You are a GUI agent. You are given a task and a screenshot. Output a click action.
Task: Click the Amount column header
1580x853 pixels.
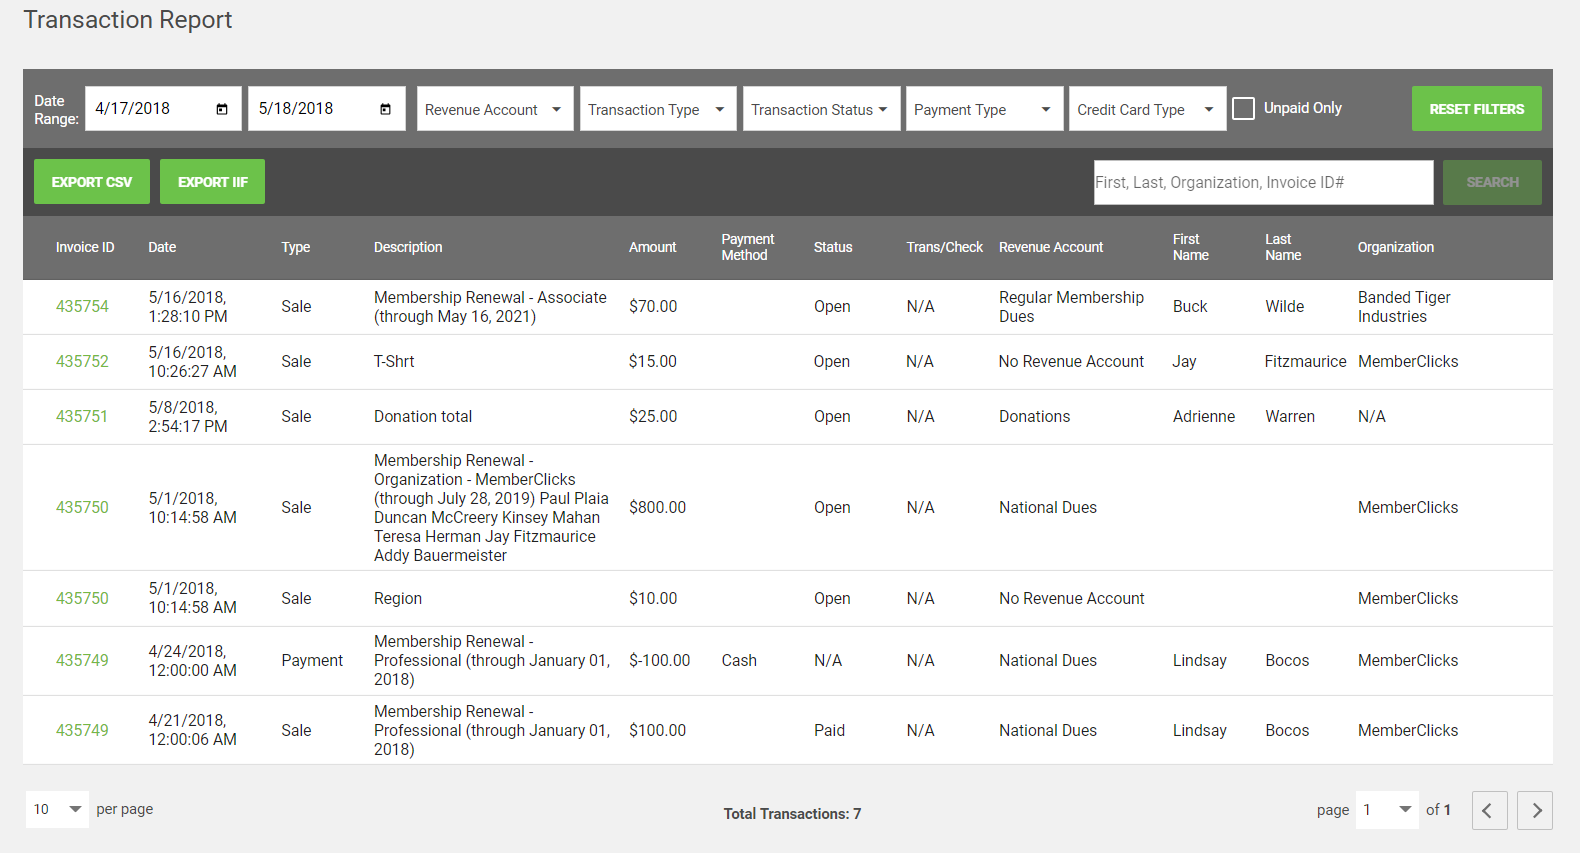click(x=652, y=247)
